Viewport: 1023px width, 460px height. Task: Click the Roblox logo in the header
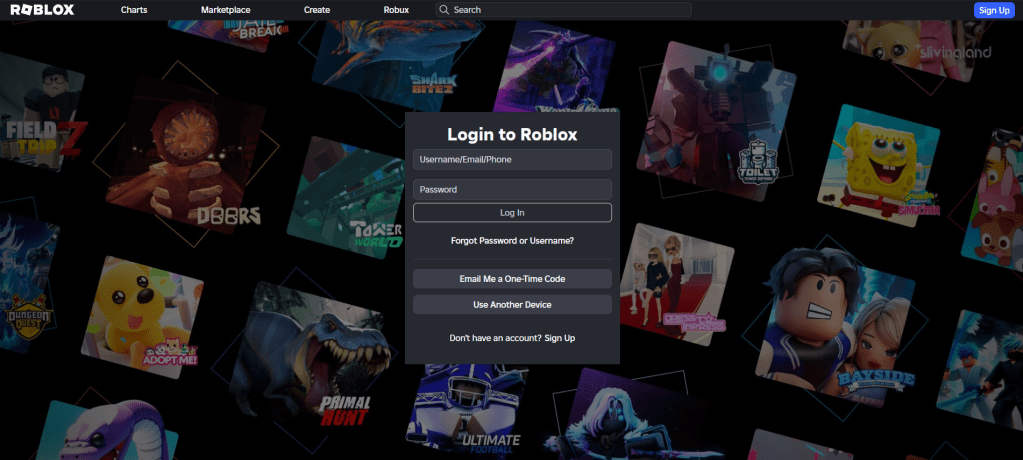[42, 10]
